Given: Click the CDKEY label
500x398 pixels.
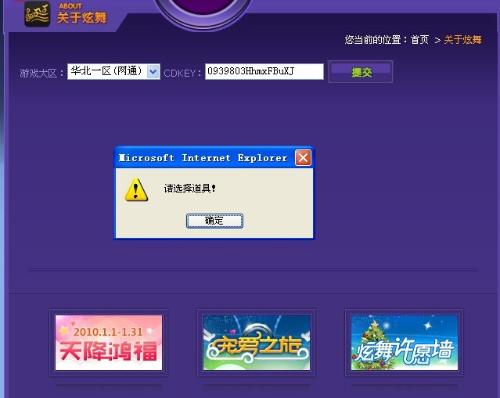Looking at the screenshot, I should tap(182, 73).
